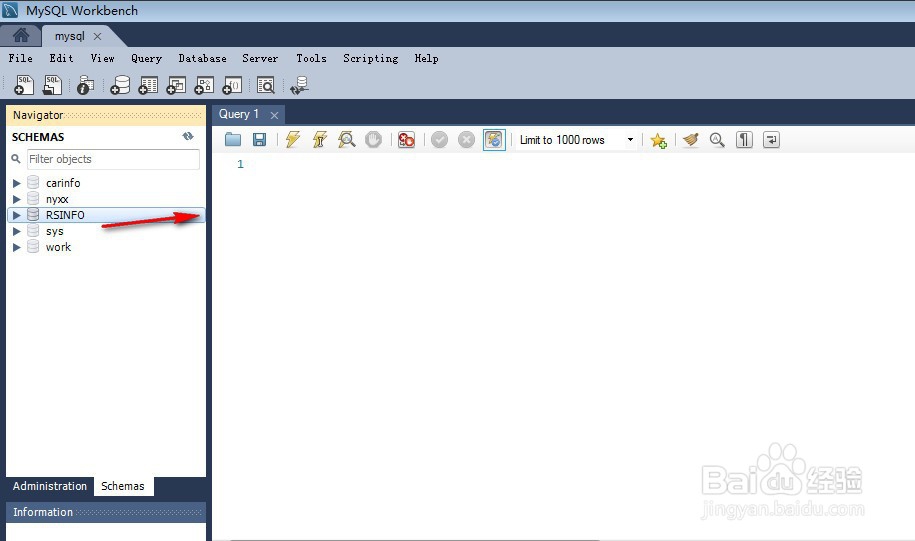The image size is (915, 541).
Task: Select the mysql connection tab
Action: (x=69, y=36)
